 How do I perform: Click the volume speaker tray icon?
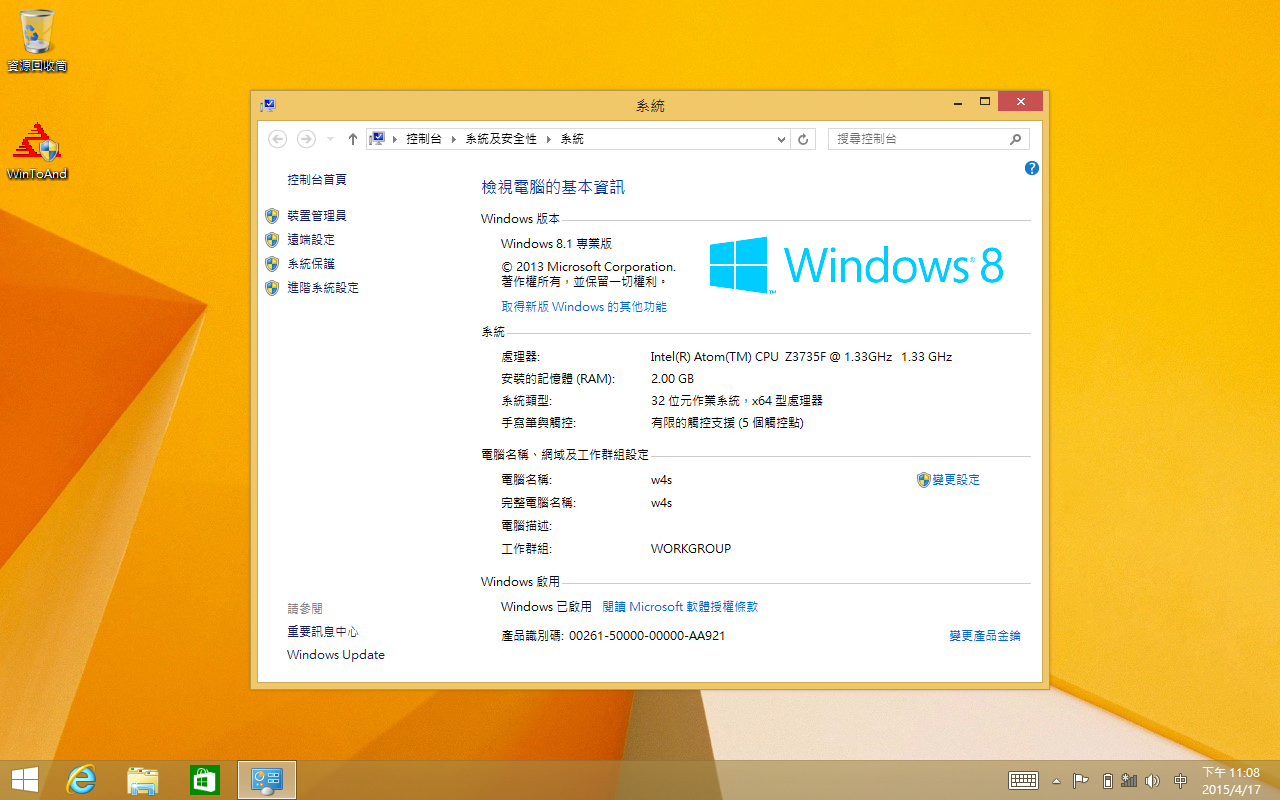pyautogui.click(x=1152, y=781)
